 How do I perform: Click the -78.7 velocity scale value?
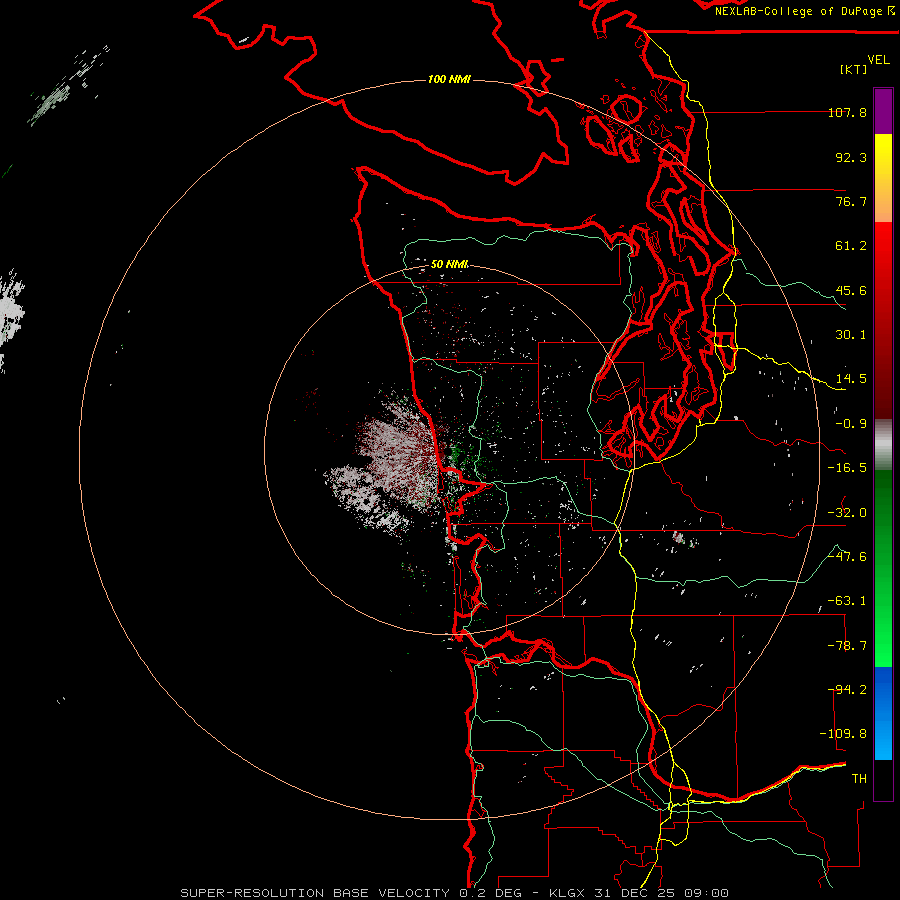tap(847, 646)
